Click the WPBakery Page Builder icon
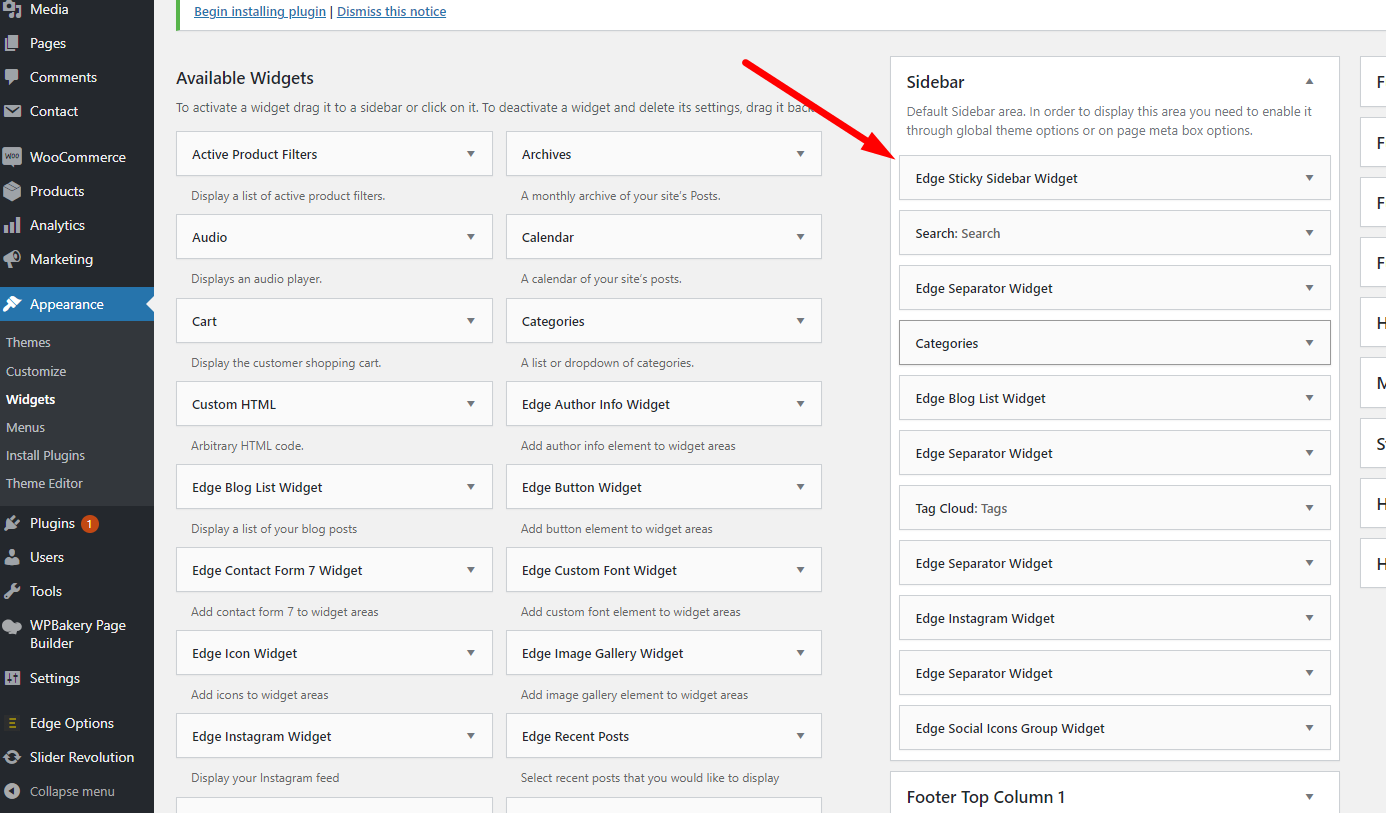Image resolution: width=1386 pixels, height=813 pixels. click(12, 626)
